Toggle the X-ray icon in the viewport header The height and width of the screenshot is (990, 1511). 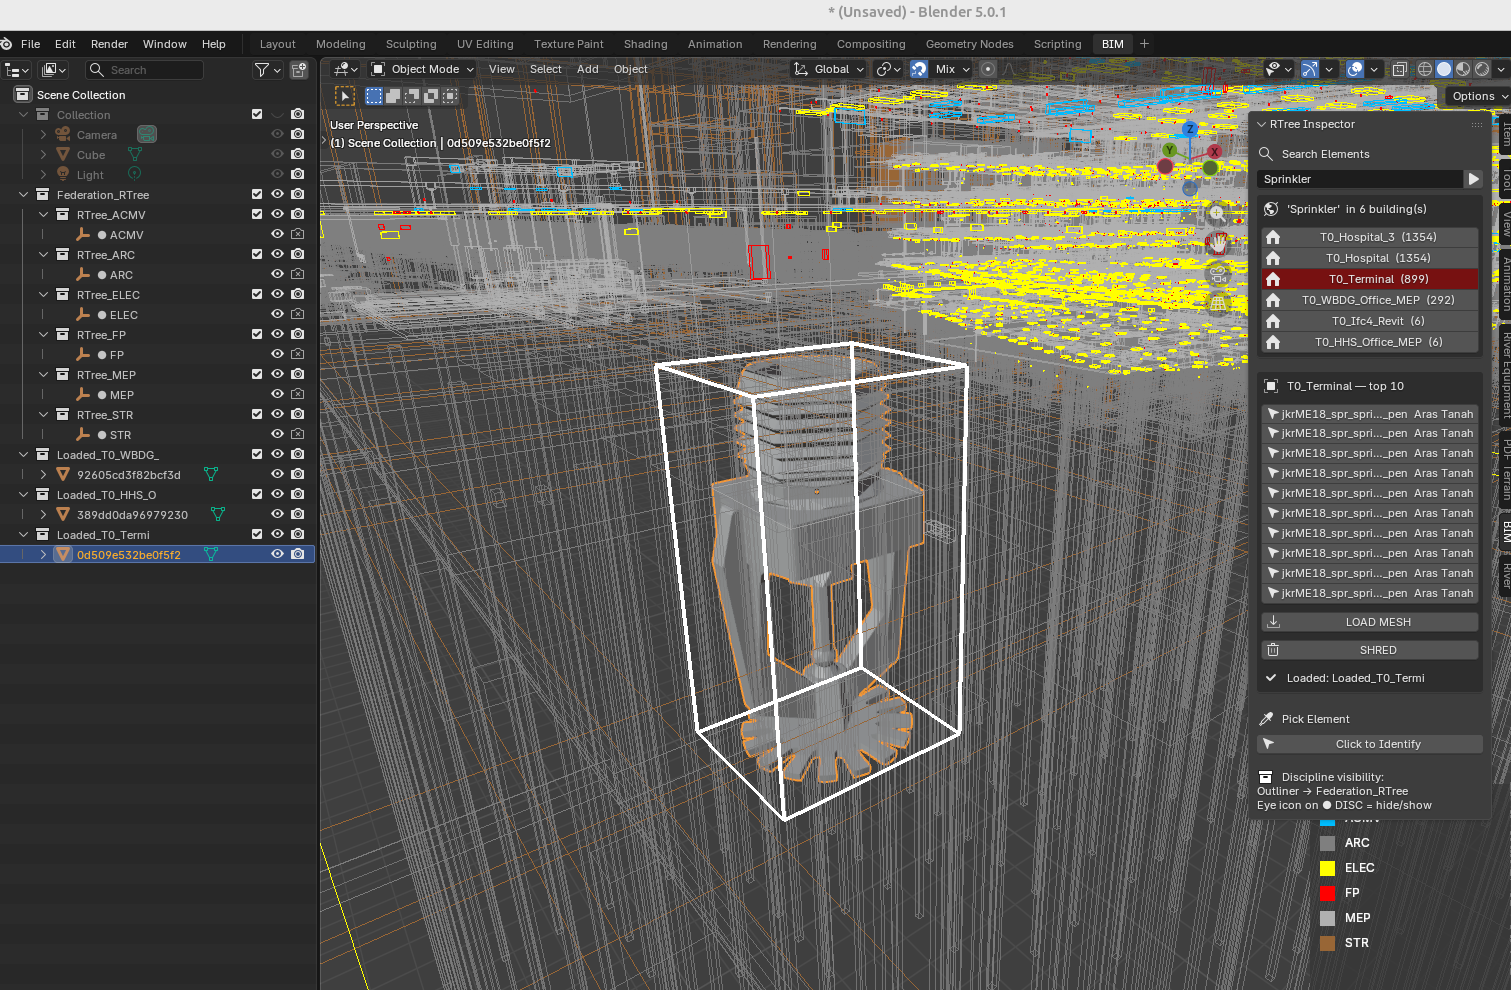point(1400,69)
